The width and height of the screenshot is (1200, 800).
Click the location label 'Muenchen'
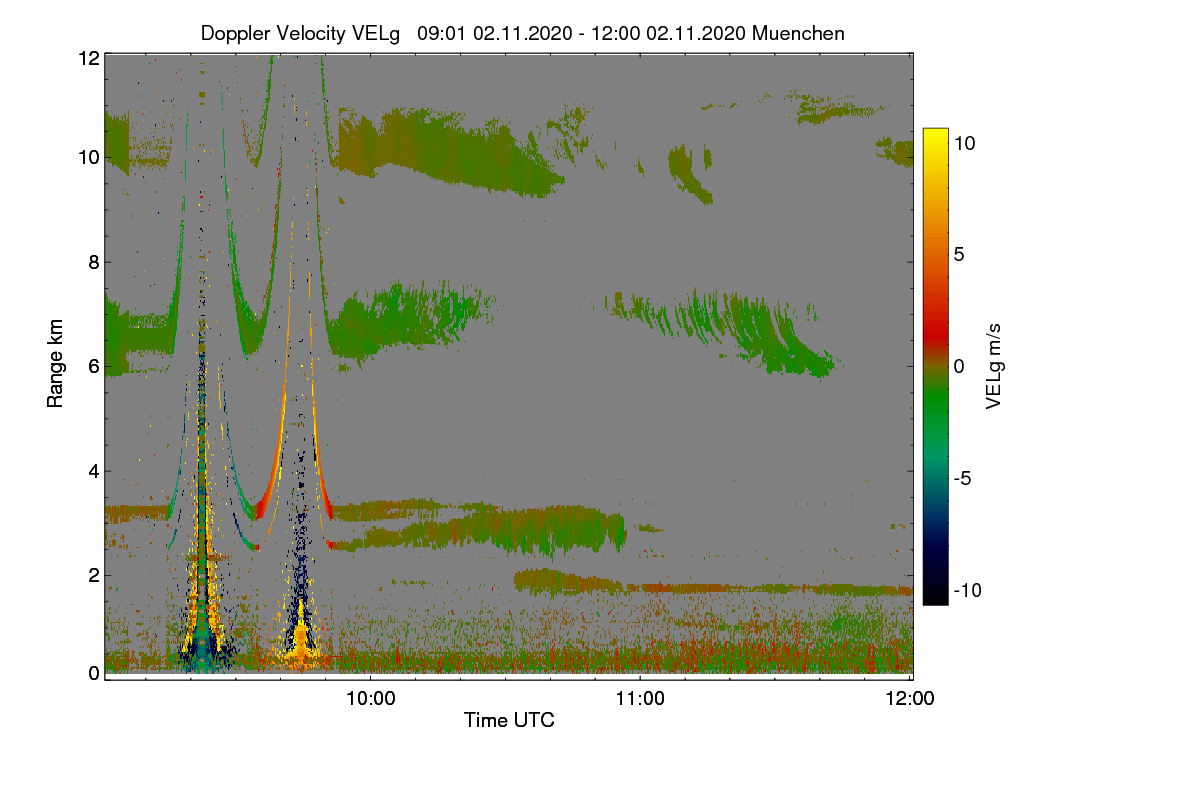(798, 33)
